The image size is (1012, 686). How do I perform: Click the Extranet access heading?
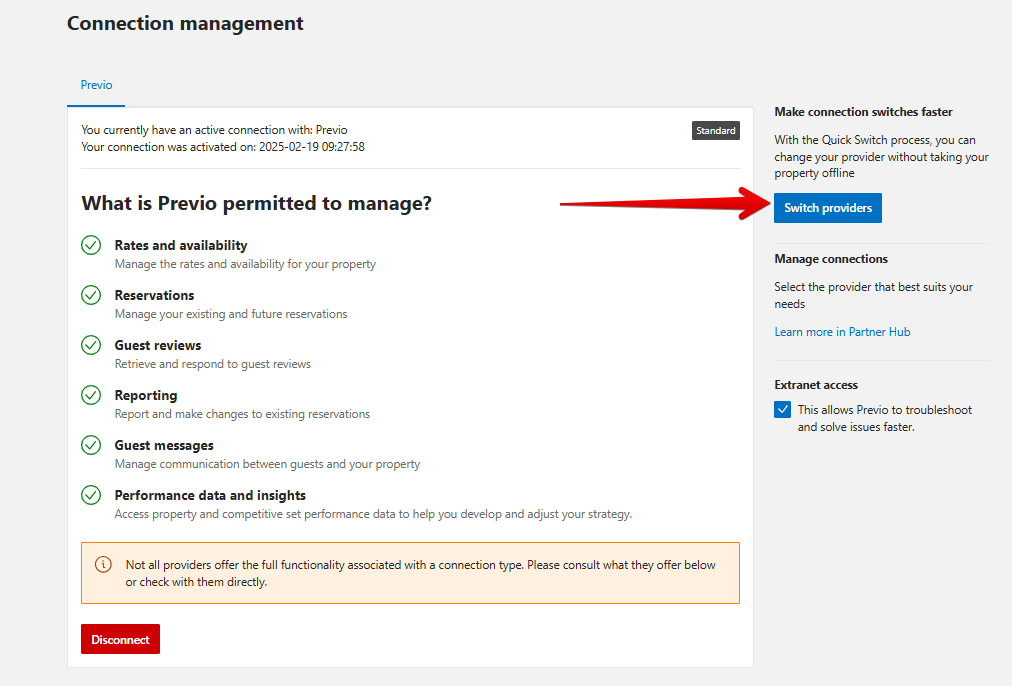(x=816, y=385)
